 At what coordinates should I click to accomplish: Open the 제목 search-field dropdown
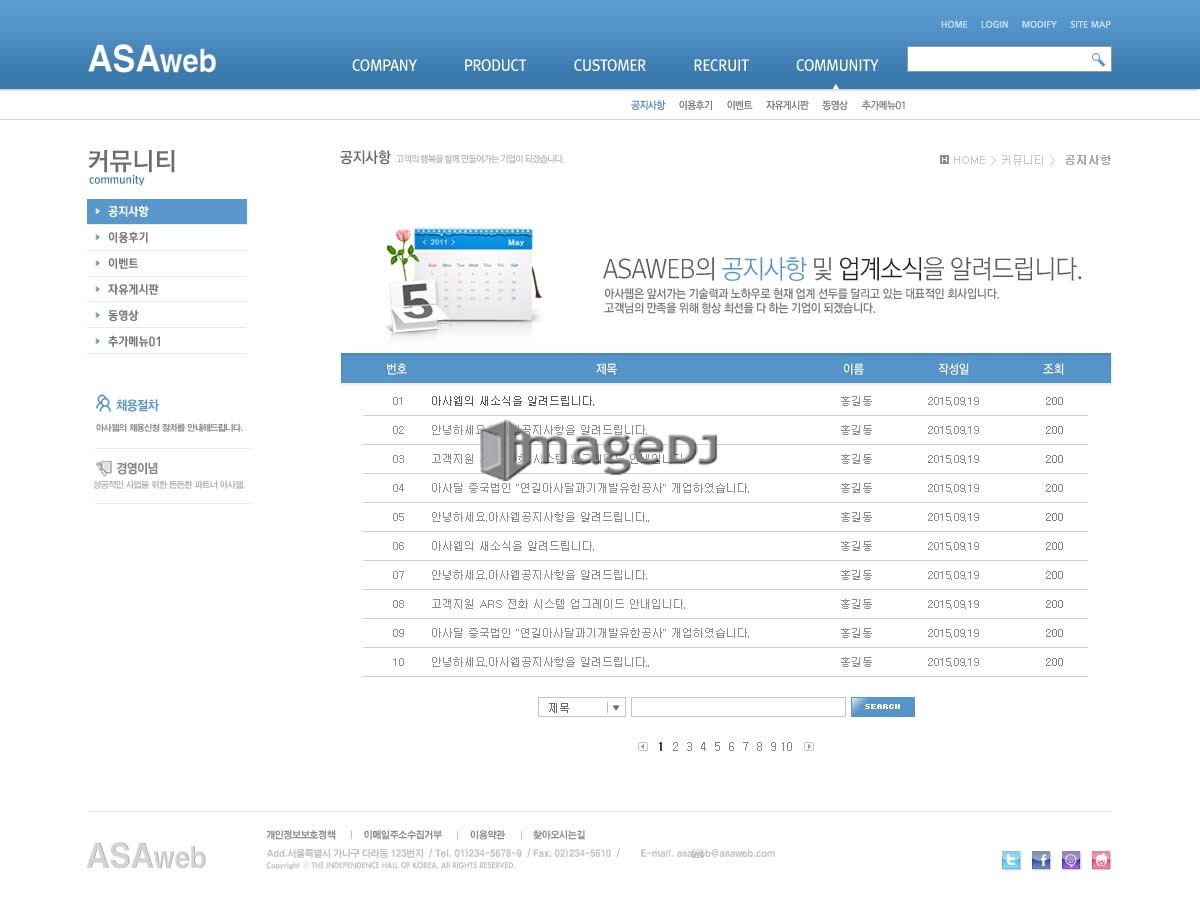click(582, 707)
